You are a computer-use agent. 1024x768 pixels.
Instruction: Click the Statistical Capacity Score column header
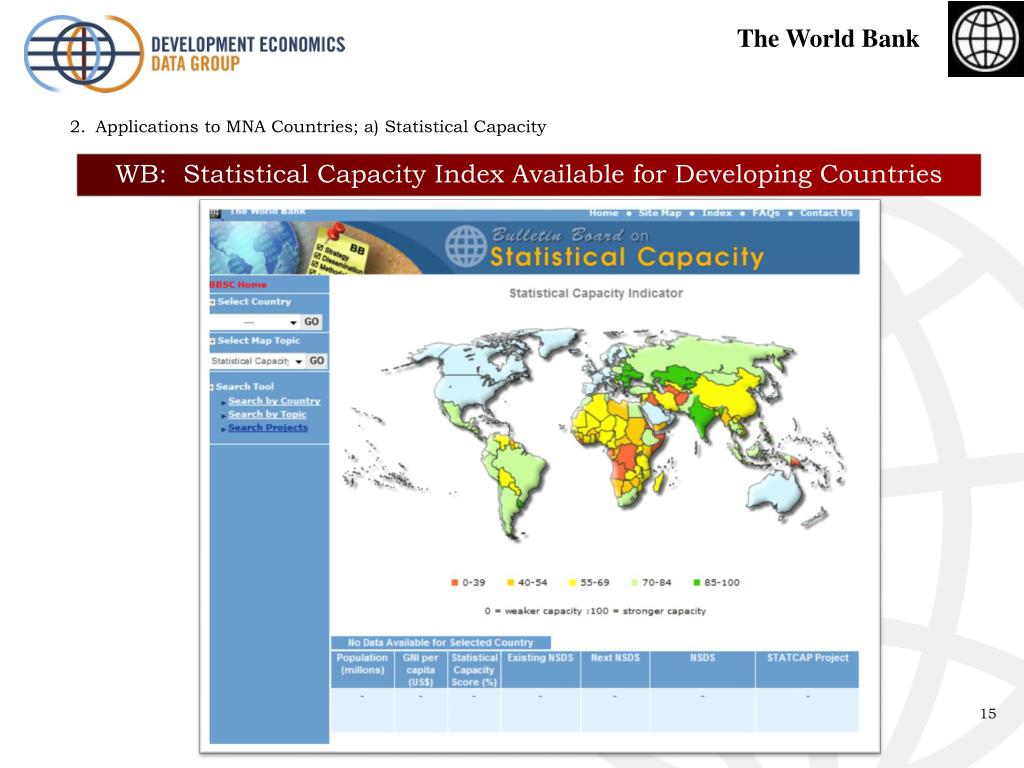click(x=474, y=669)
